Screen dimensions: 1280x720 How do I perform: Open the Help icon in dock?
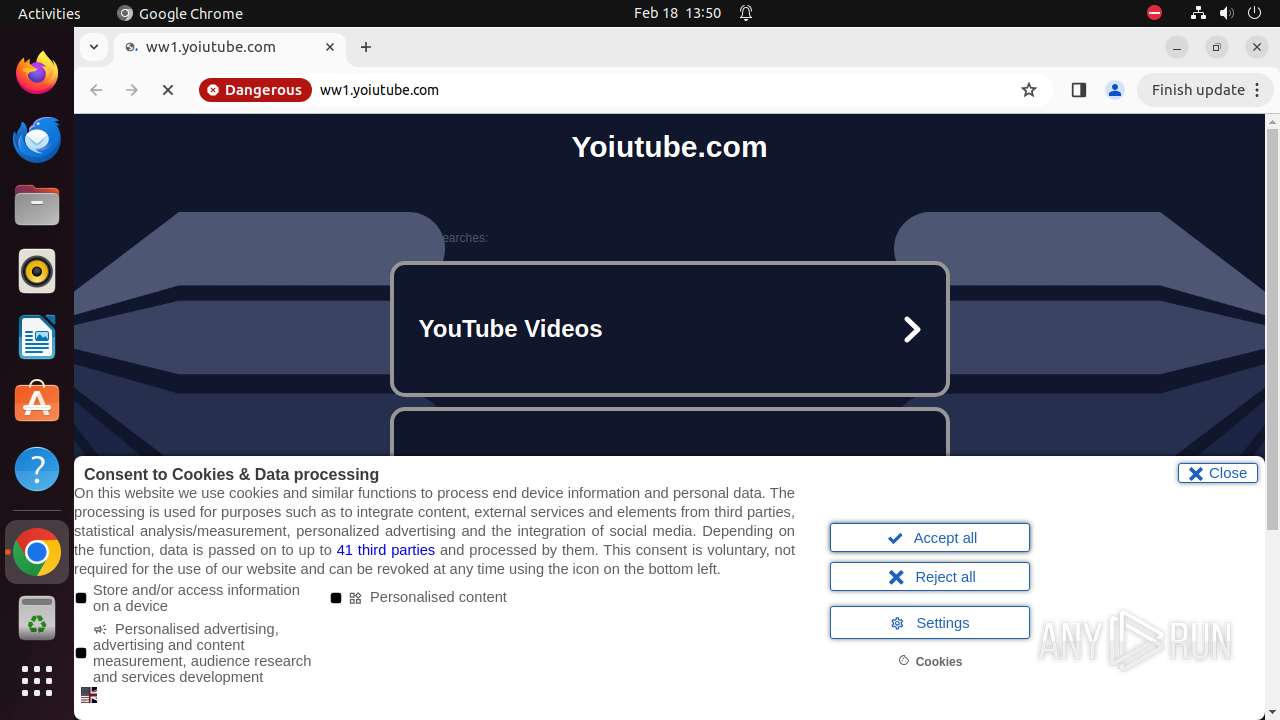click(x=37, y=469)
